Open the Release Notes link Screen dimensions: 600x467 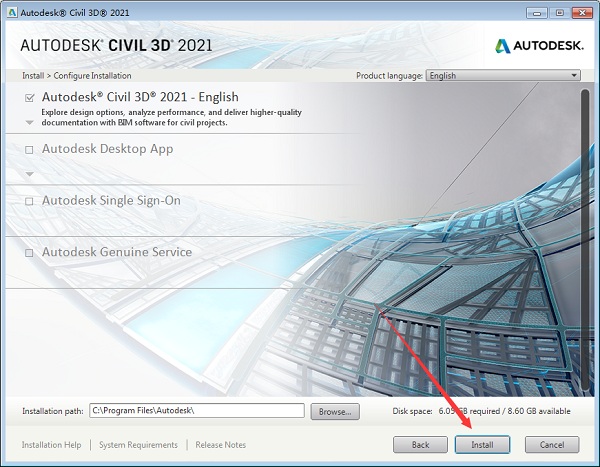coord(220,445)
